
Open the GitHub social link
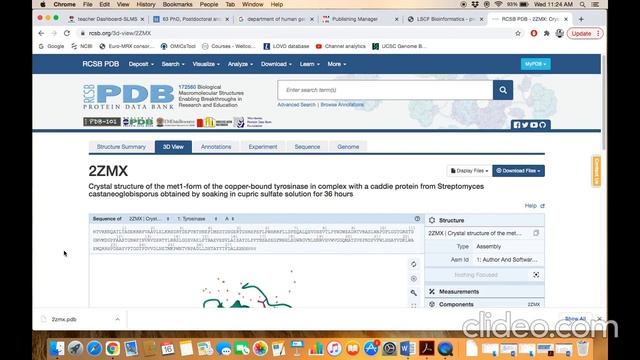[542, 125]
